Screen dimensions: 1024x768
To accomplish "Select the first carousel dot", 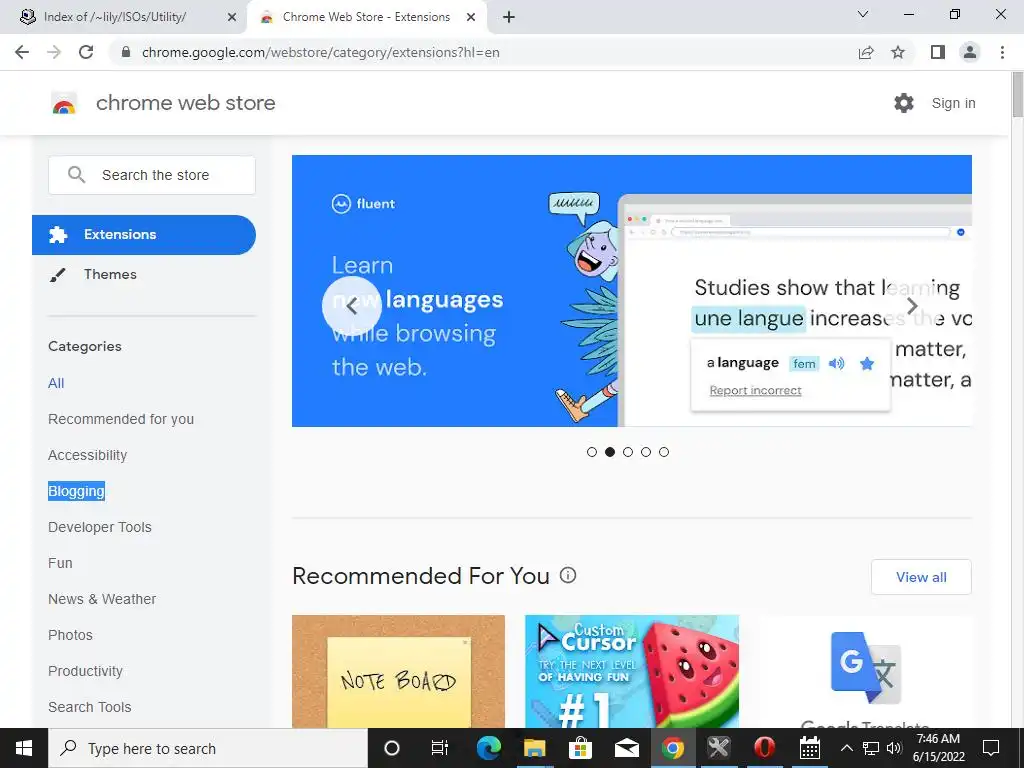I will point(592,452).
